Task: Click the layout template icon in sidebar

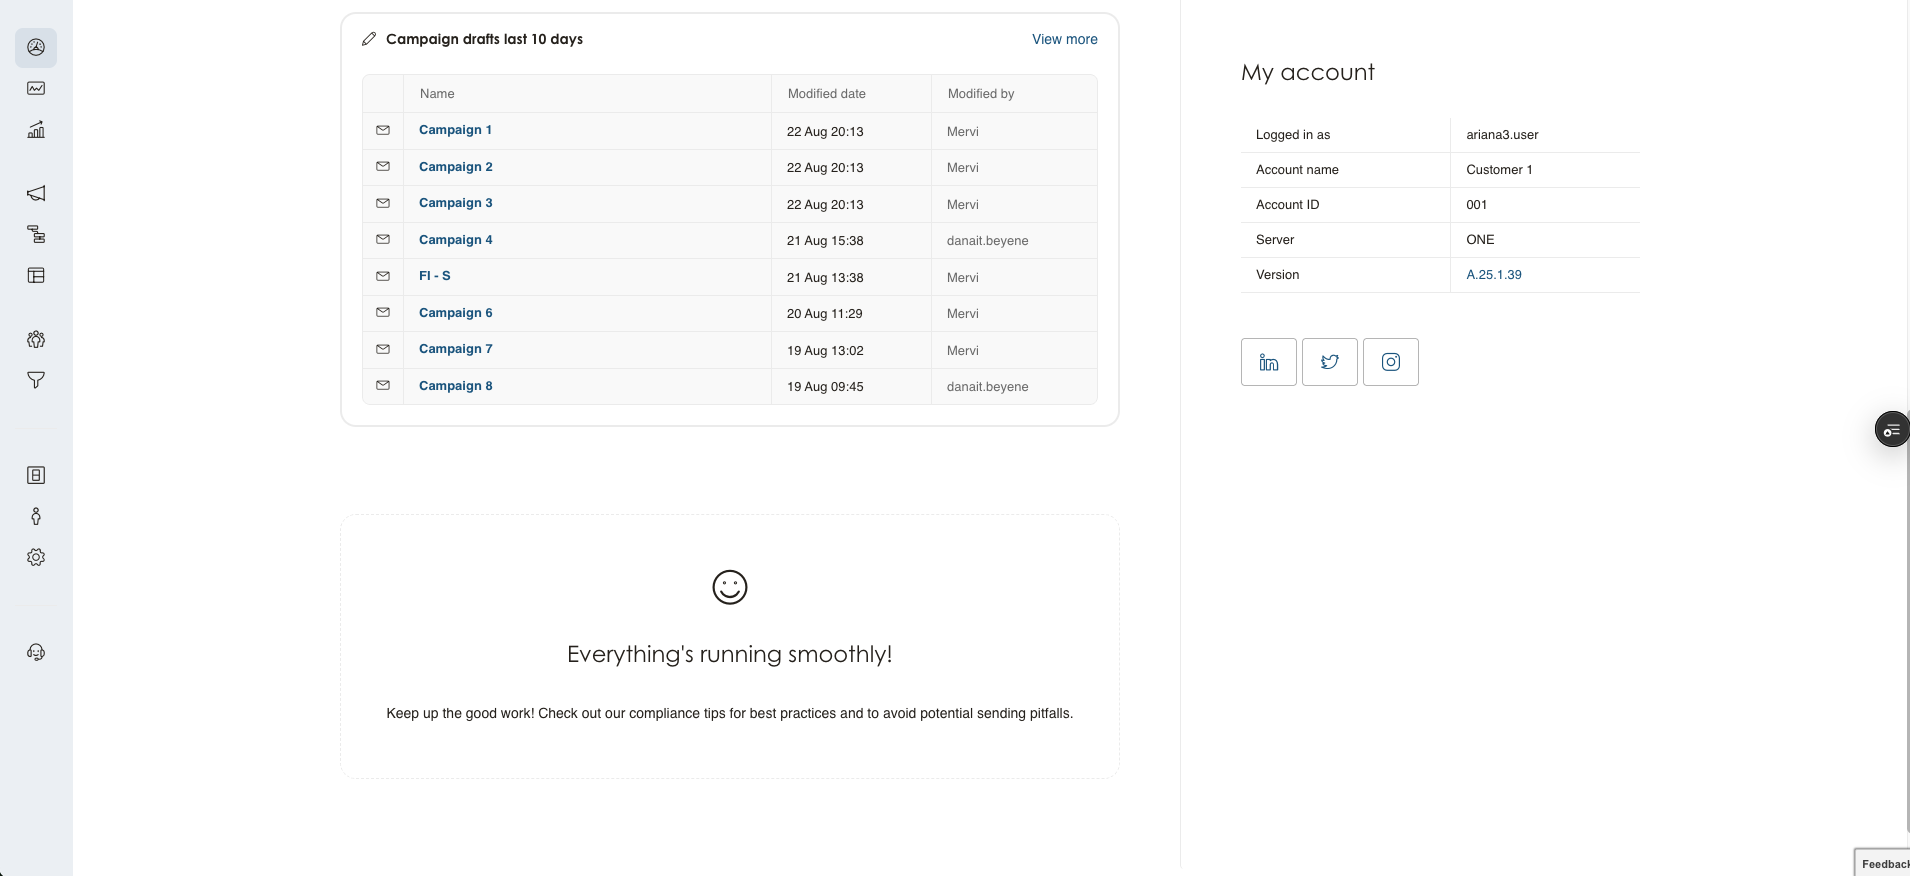Action: (x=36, y=275)
